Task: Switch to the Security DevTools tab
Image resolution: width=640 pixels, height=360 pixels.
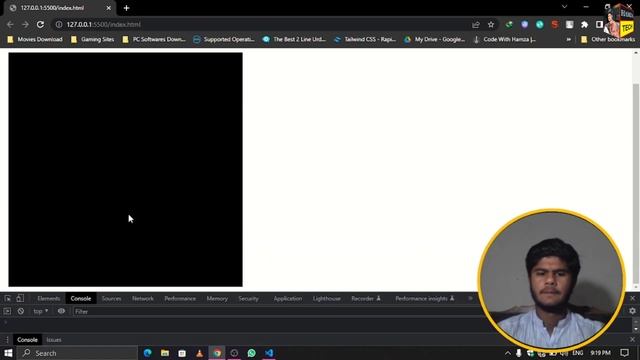Action: pos(249,299)
